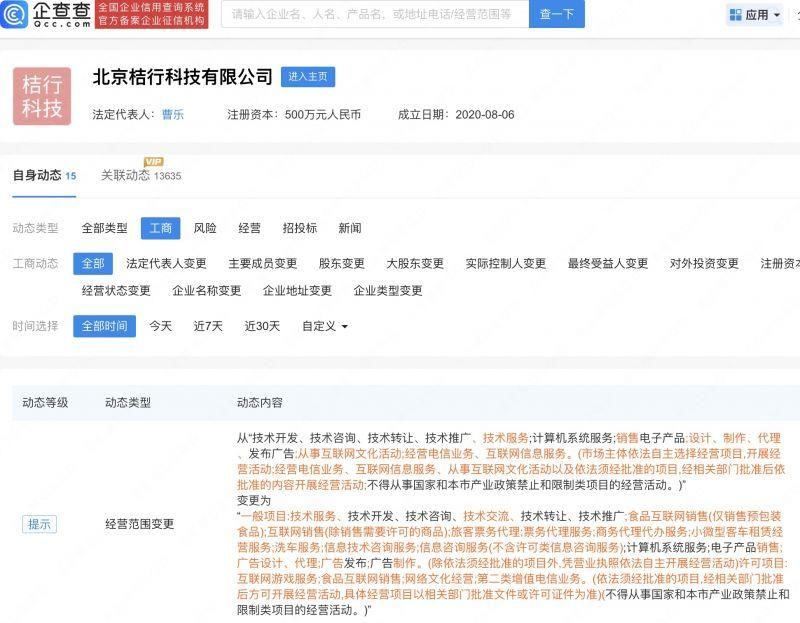Click the 进入主页 button

coord(308,77)
